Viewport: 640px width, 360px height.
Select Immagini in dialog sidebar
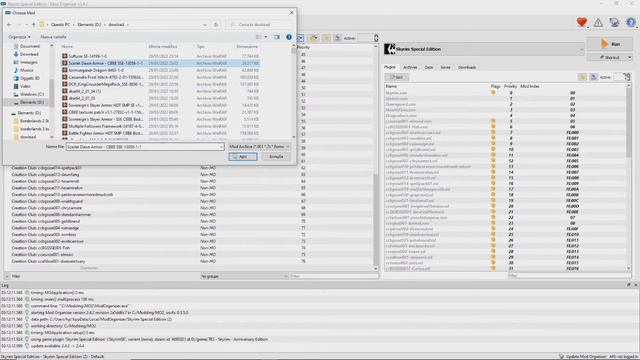point(25,62)
